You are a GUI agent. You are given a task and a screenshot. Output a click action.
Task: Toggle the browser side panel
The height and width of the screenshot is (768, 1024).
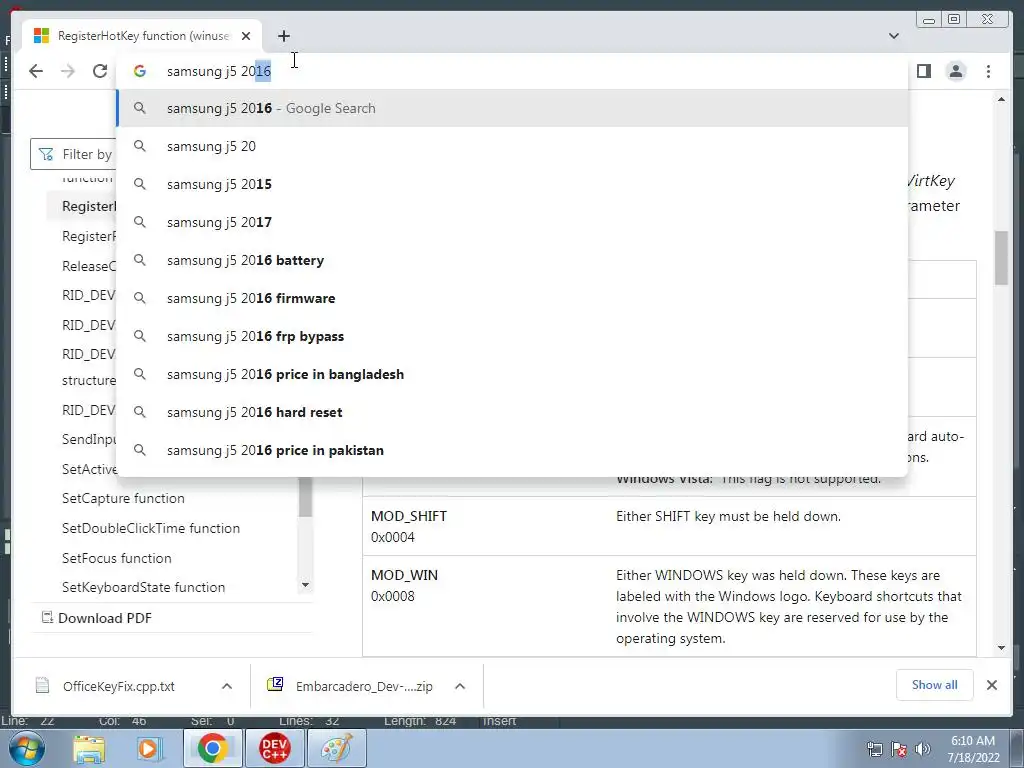[923, 71]
